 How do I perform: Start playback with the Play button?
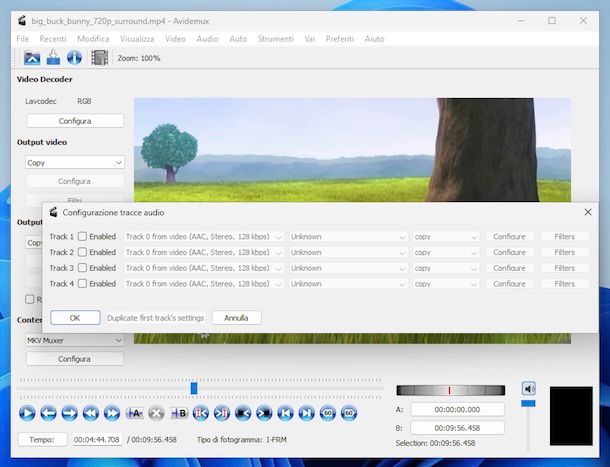click(x=27, y=413)
